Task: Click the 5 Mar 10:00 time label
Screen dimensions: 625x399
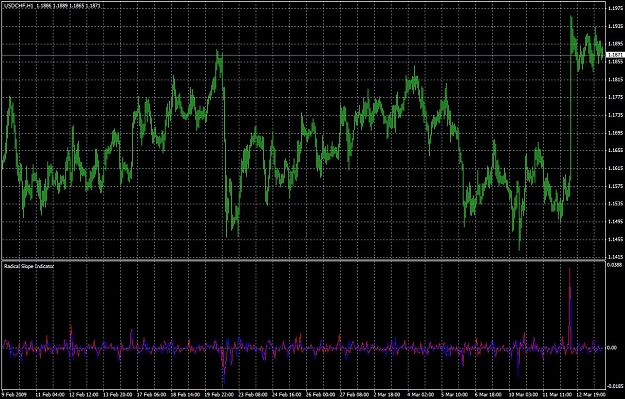Action: click(x=455, y=395)
